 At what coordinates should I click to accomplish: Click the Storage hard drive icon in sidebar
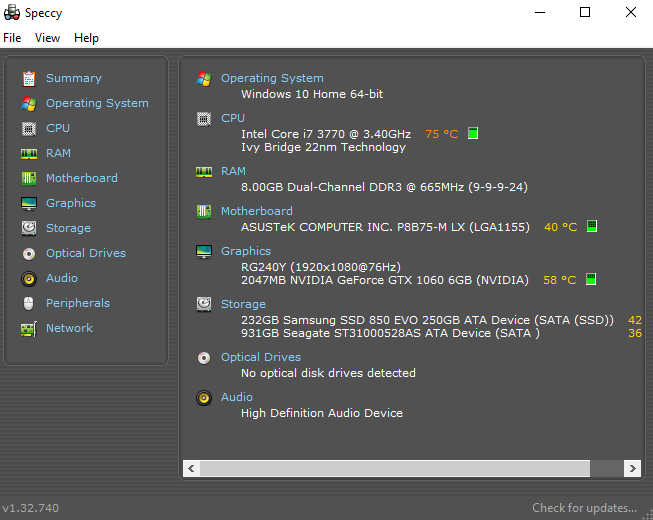(x=29, y=228)
